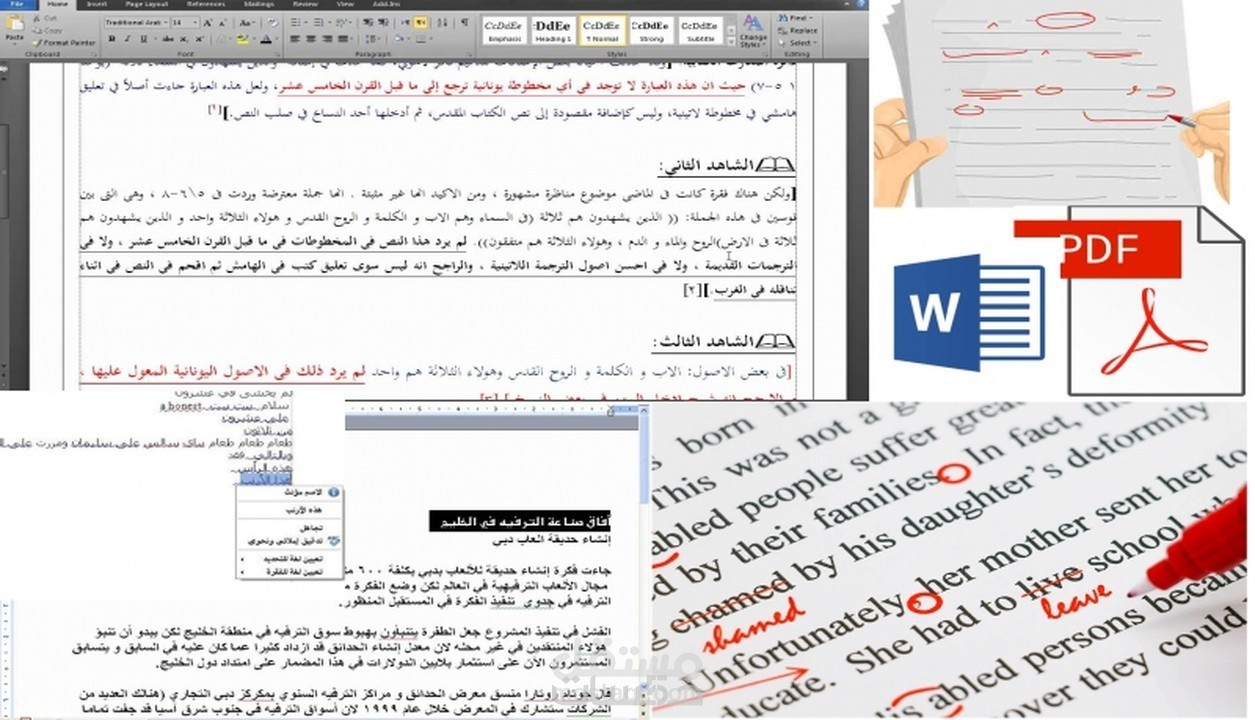Open the highlight color dropdown arrow
Viewport: 1255px width, 720px height.
point(254,39)
